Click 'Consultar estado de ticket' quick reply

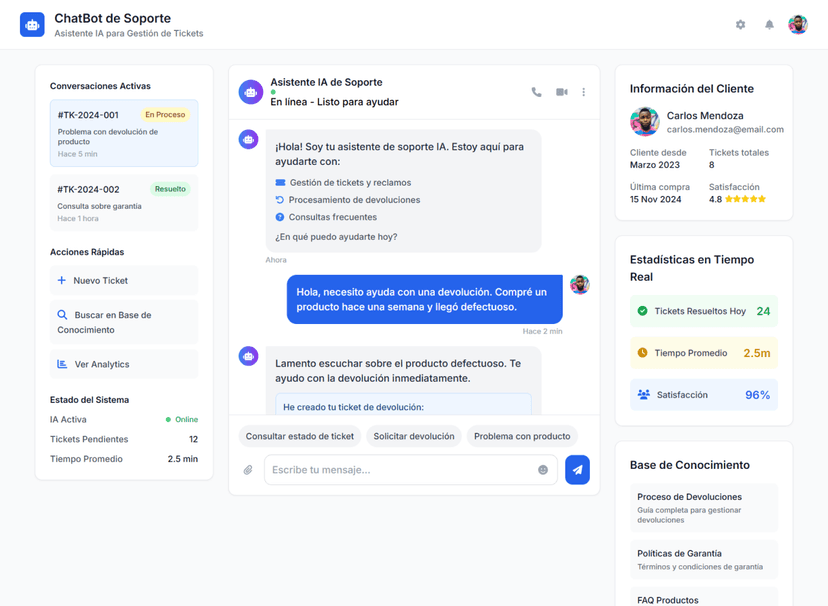click(x=300, y=437)
